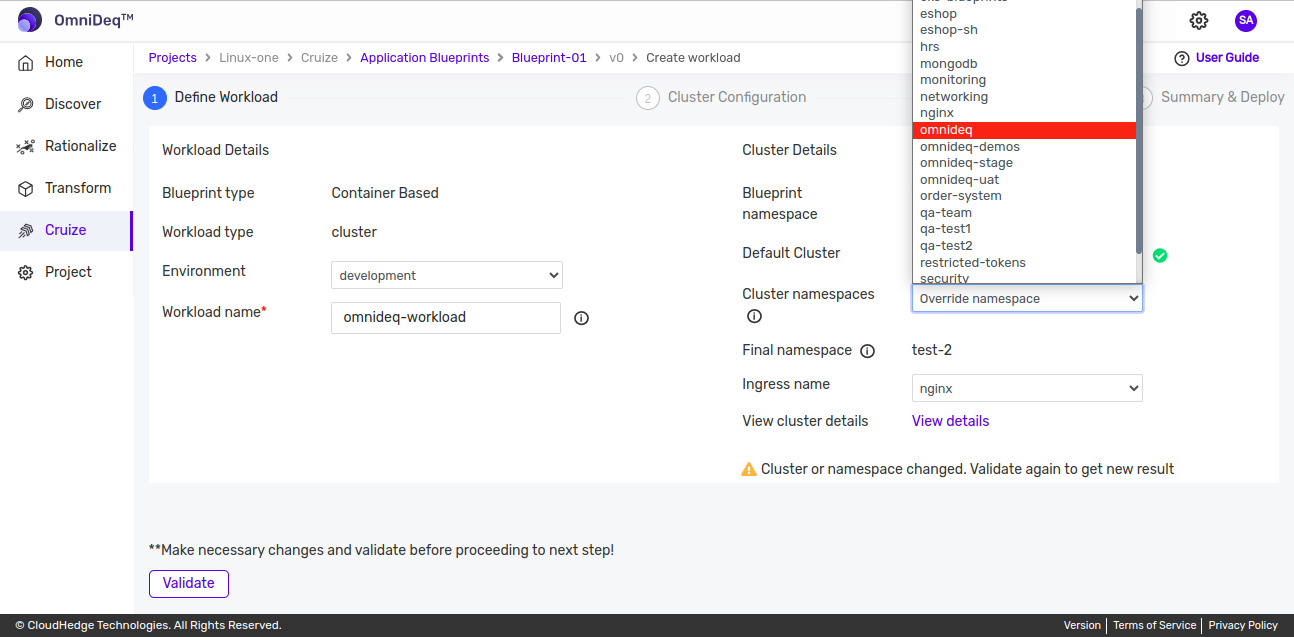This screenshot has width=1294, height=637.
Task: Click Projects breadcrumb link
Action: point(173,58)
